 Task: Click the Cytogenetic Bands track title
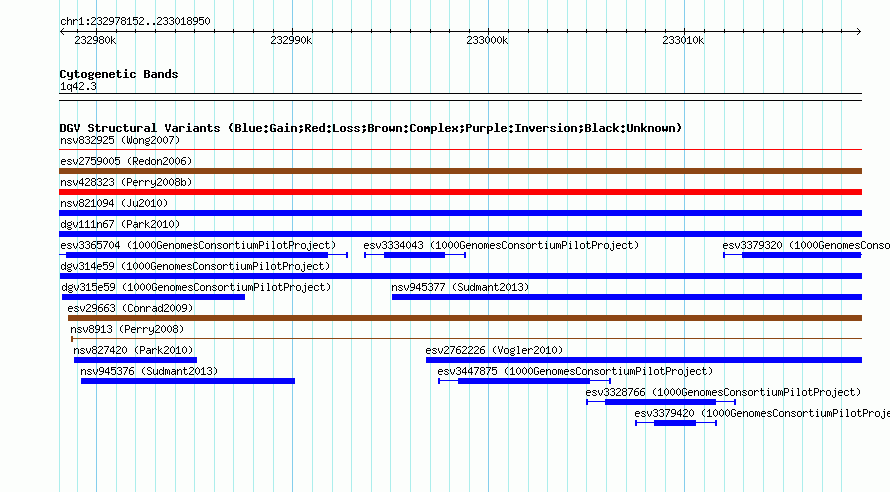[x=119, y=74]
